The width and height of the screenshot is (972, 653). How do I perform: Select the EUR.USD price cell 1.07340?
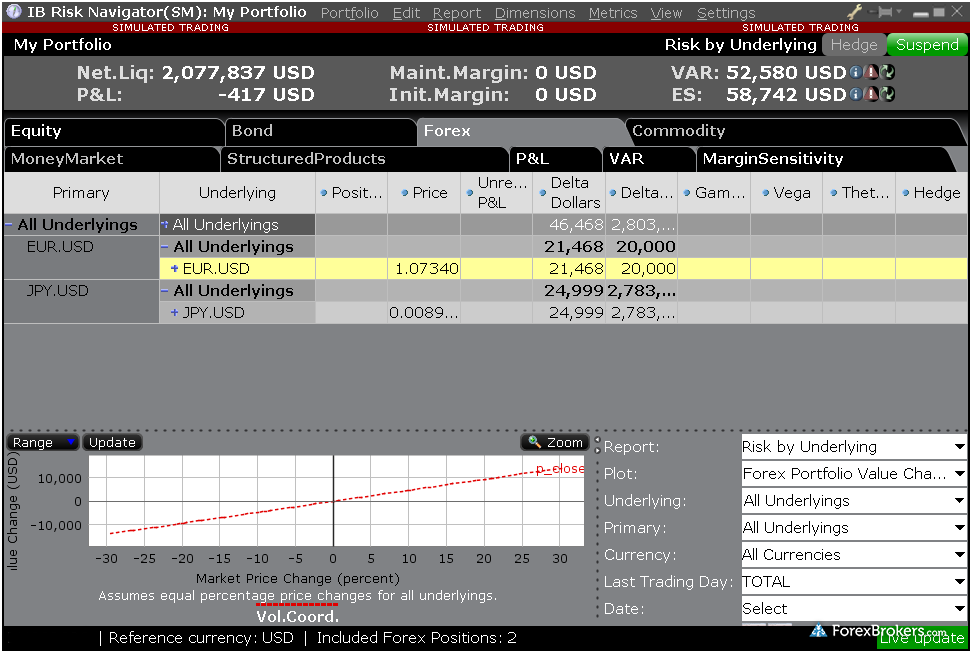click(x=424, y=269)
